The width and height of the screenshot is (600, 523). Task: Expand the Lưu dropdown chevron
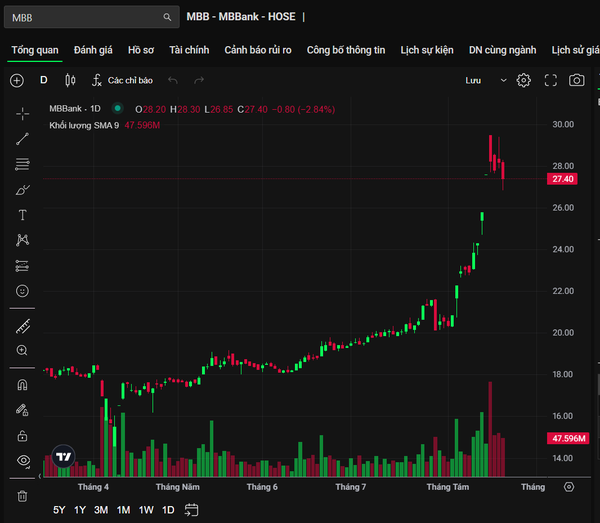tap(504, 81)
